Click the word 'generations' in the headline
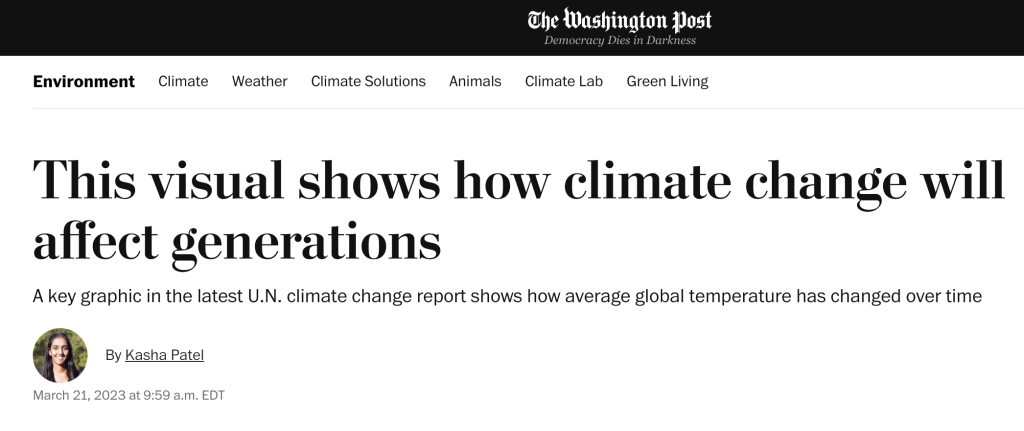 306,241
